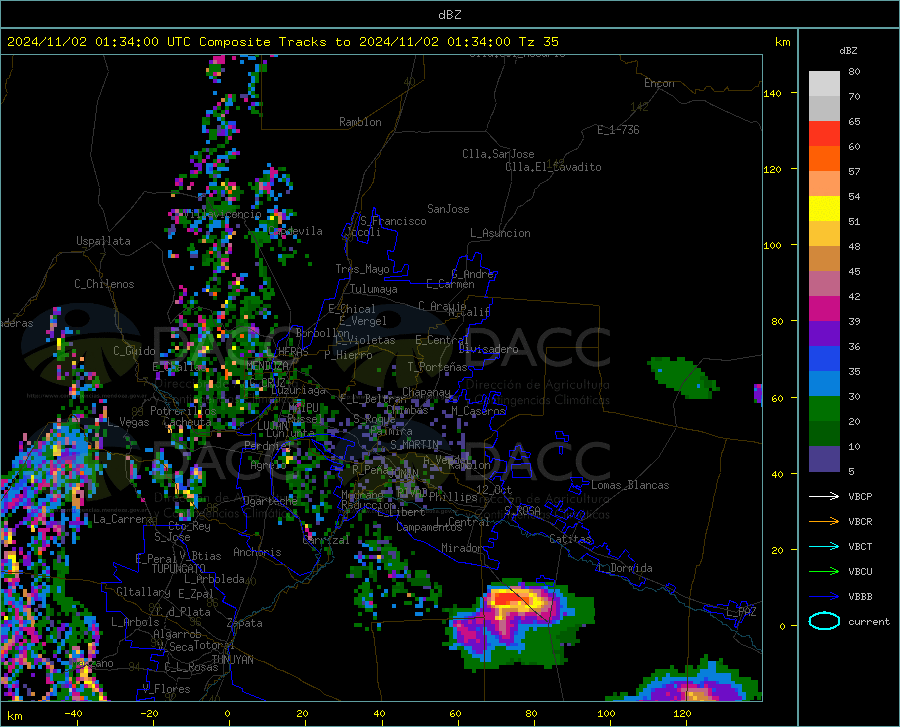The height and width of the screenshot is (727, 900).
Task: Click the Divisadero map label
Action: (x=488, y=349)
